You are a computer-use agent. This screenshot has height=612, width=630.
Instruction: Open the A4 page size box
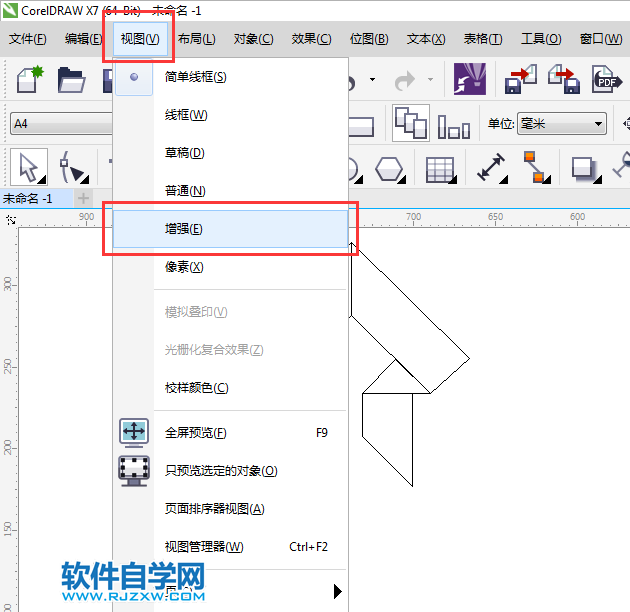[61, 123]
